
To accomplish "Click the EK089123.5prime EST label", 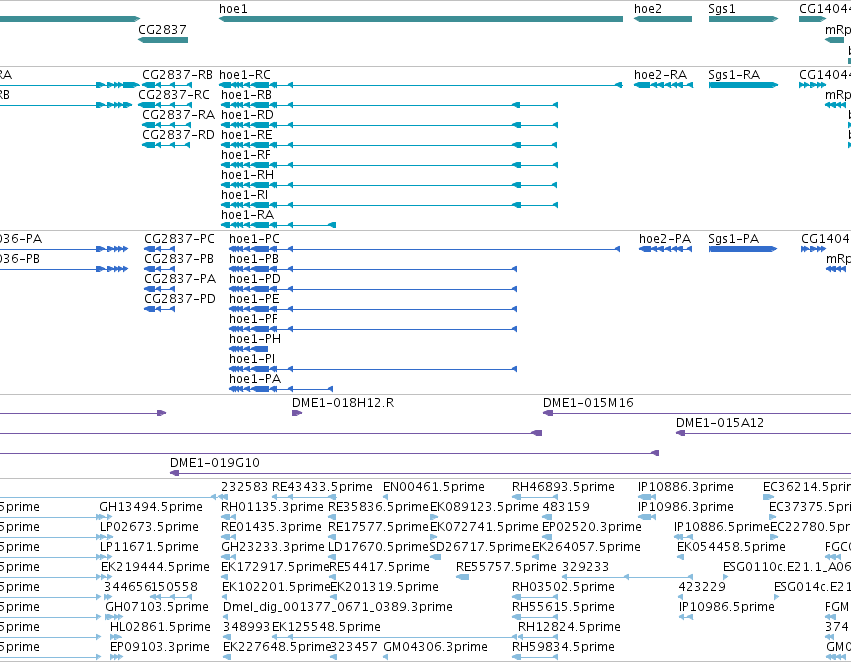I will pyautogui.click(x=484, y=507).
